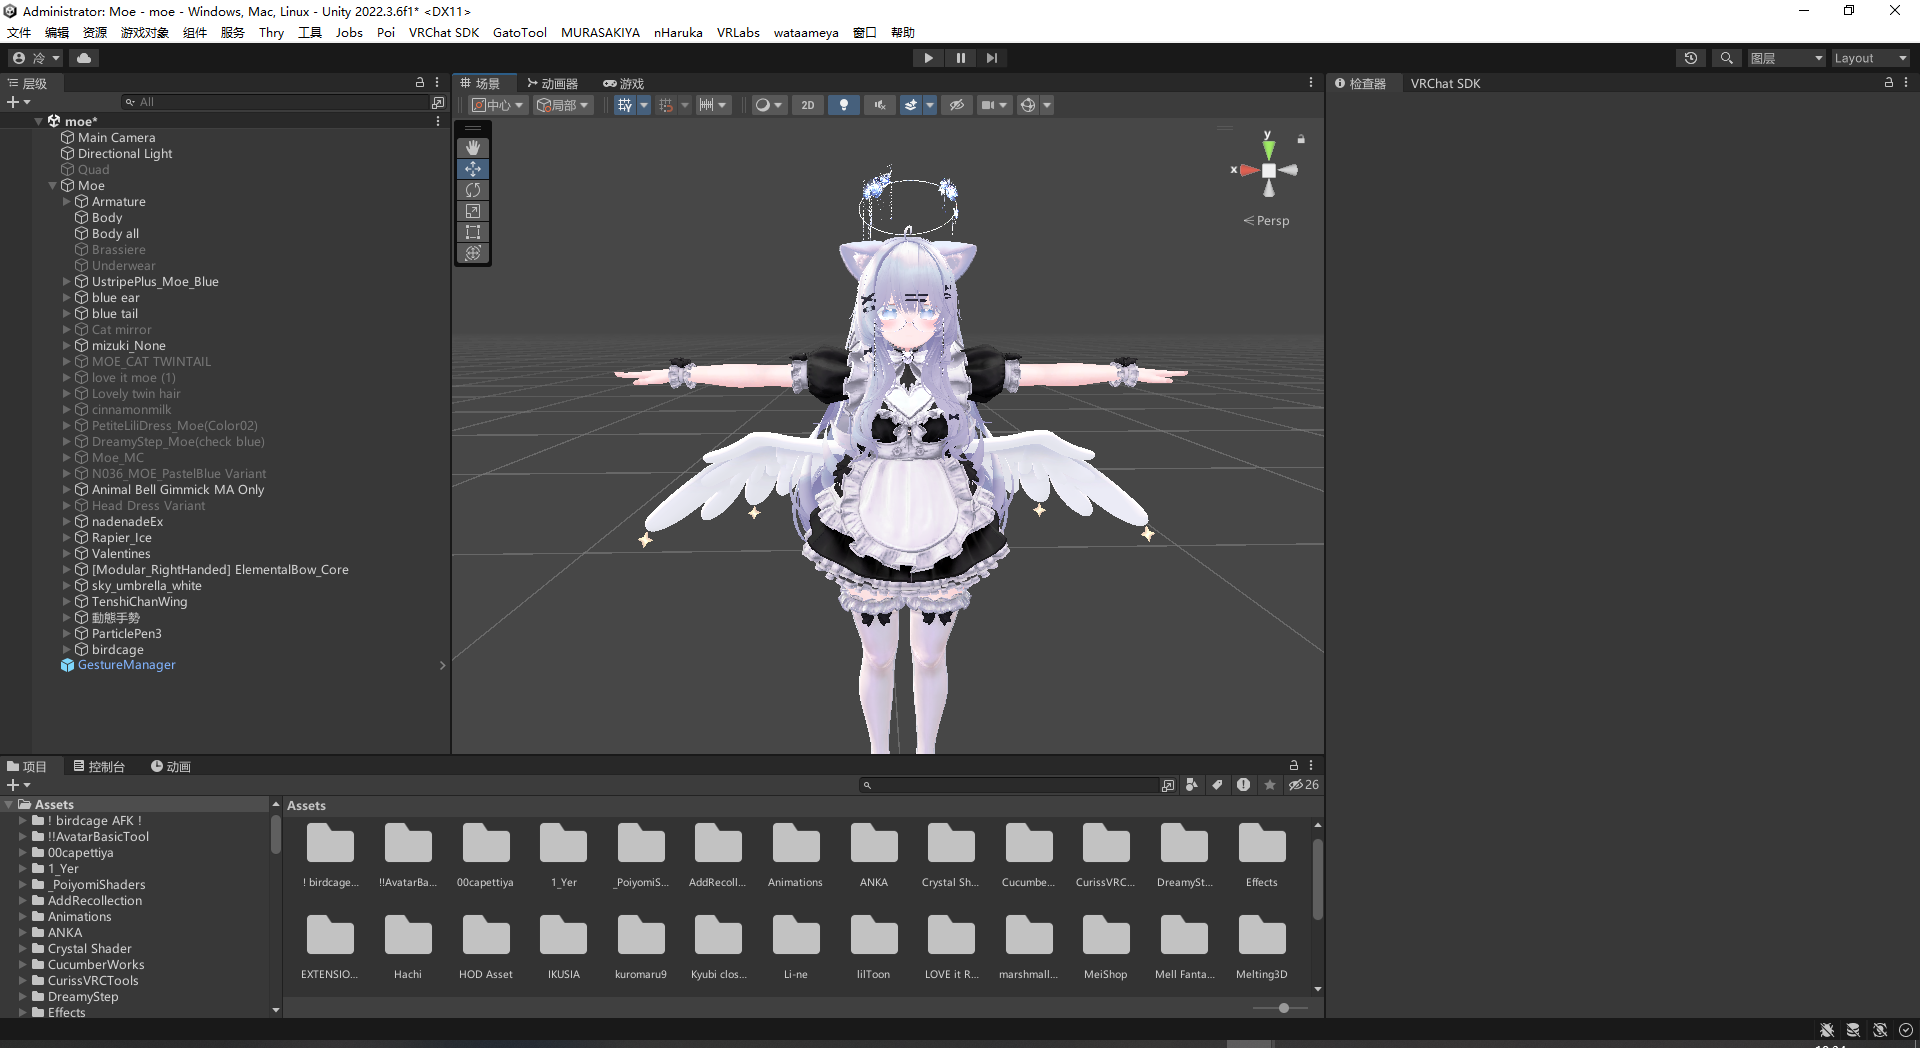Select the Rect transform tool

coord(473,232)
